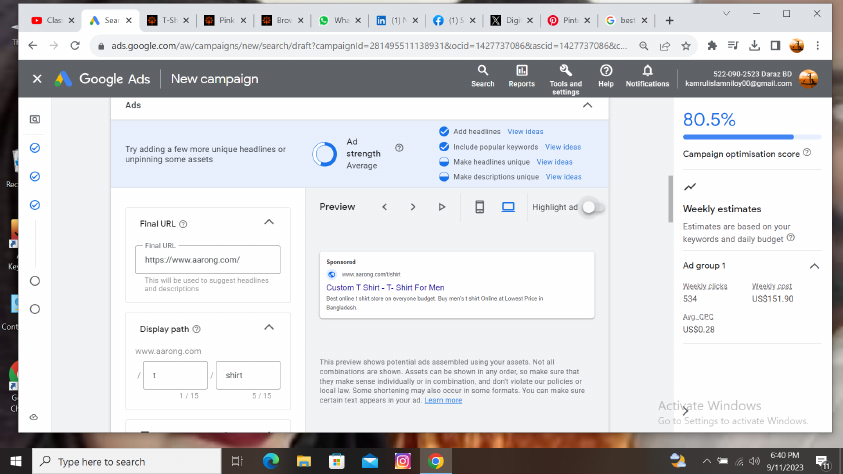Switch preview to mobile device
This screenshot has width=843, height=474.
coord(480,207)
